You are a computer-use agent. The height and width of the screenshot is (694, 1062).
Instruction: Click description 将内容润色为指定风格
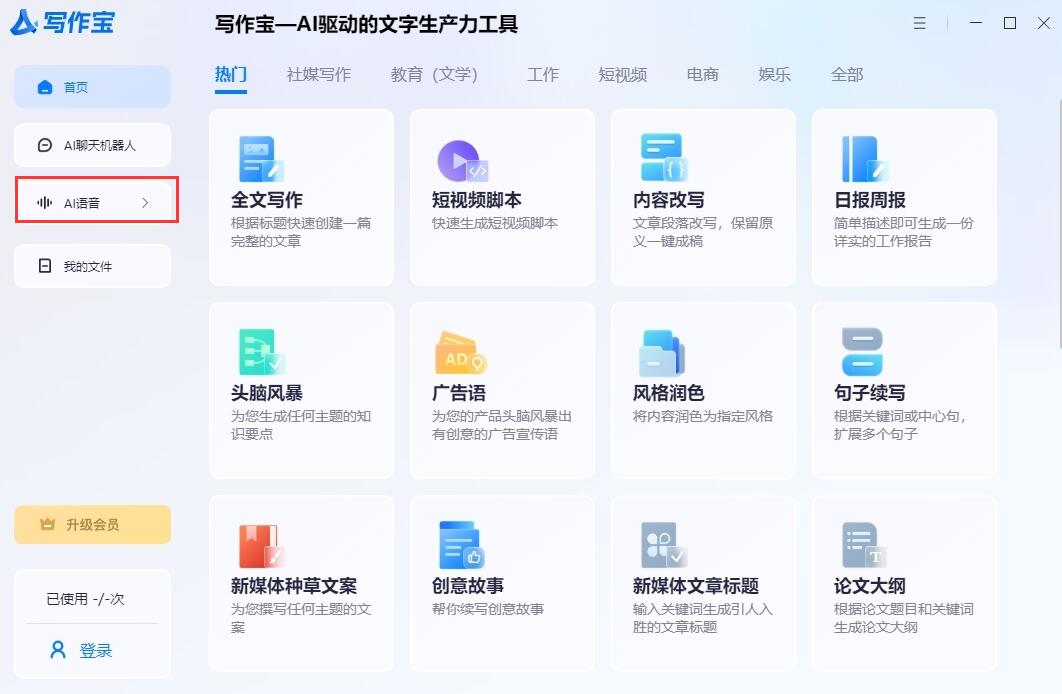click(x=703, y=416)
